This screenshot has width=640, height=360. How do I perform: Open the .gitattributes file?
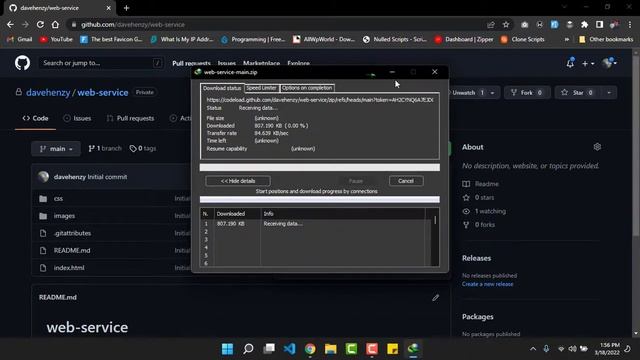point(72,233)
